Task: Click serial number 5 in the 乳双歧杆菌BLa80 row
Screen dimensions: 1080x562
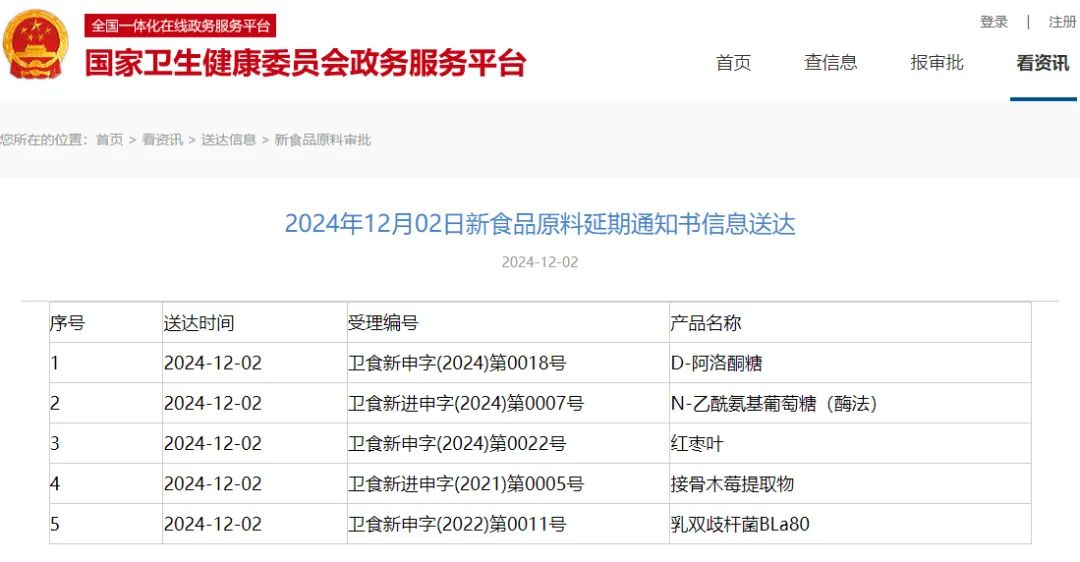Action: (54, 524)
